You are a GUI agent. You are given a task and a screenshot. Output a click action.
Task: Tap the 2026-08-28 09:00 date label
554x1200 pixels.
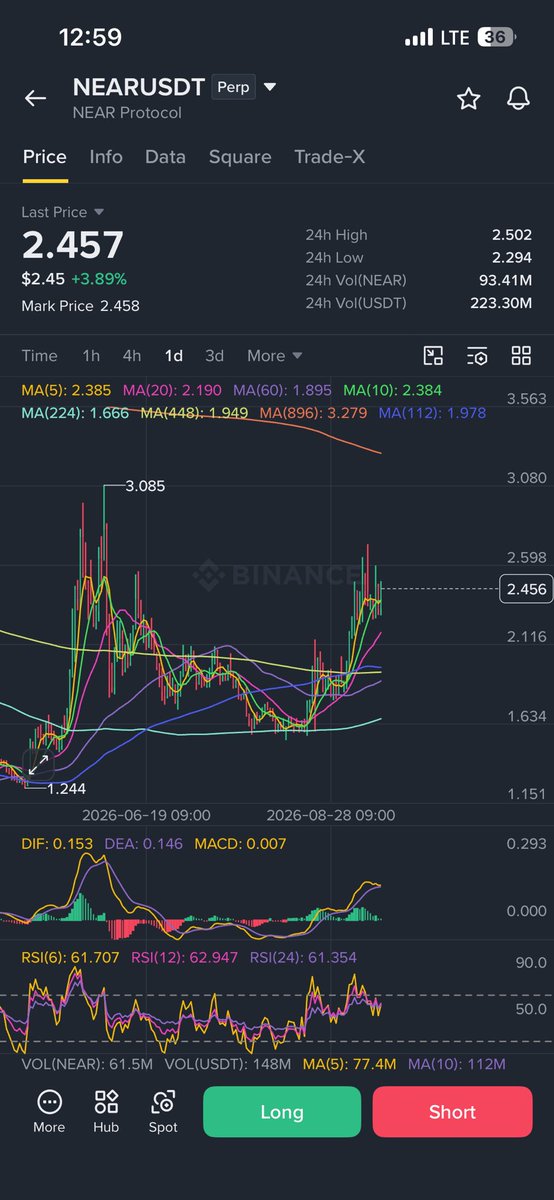click(x=331, y=815)
